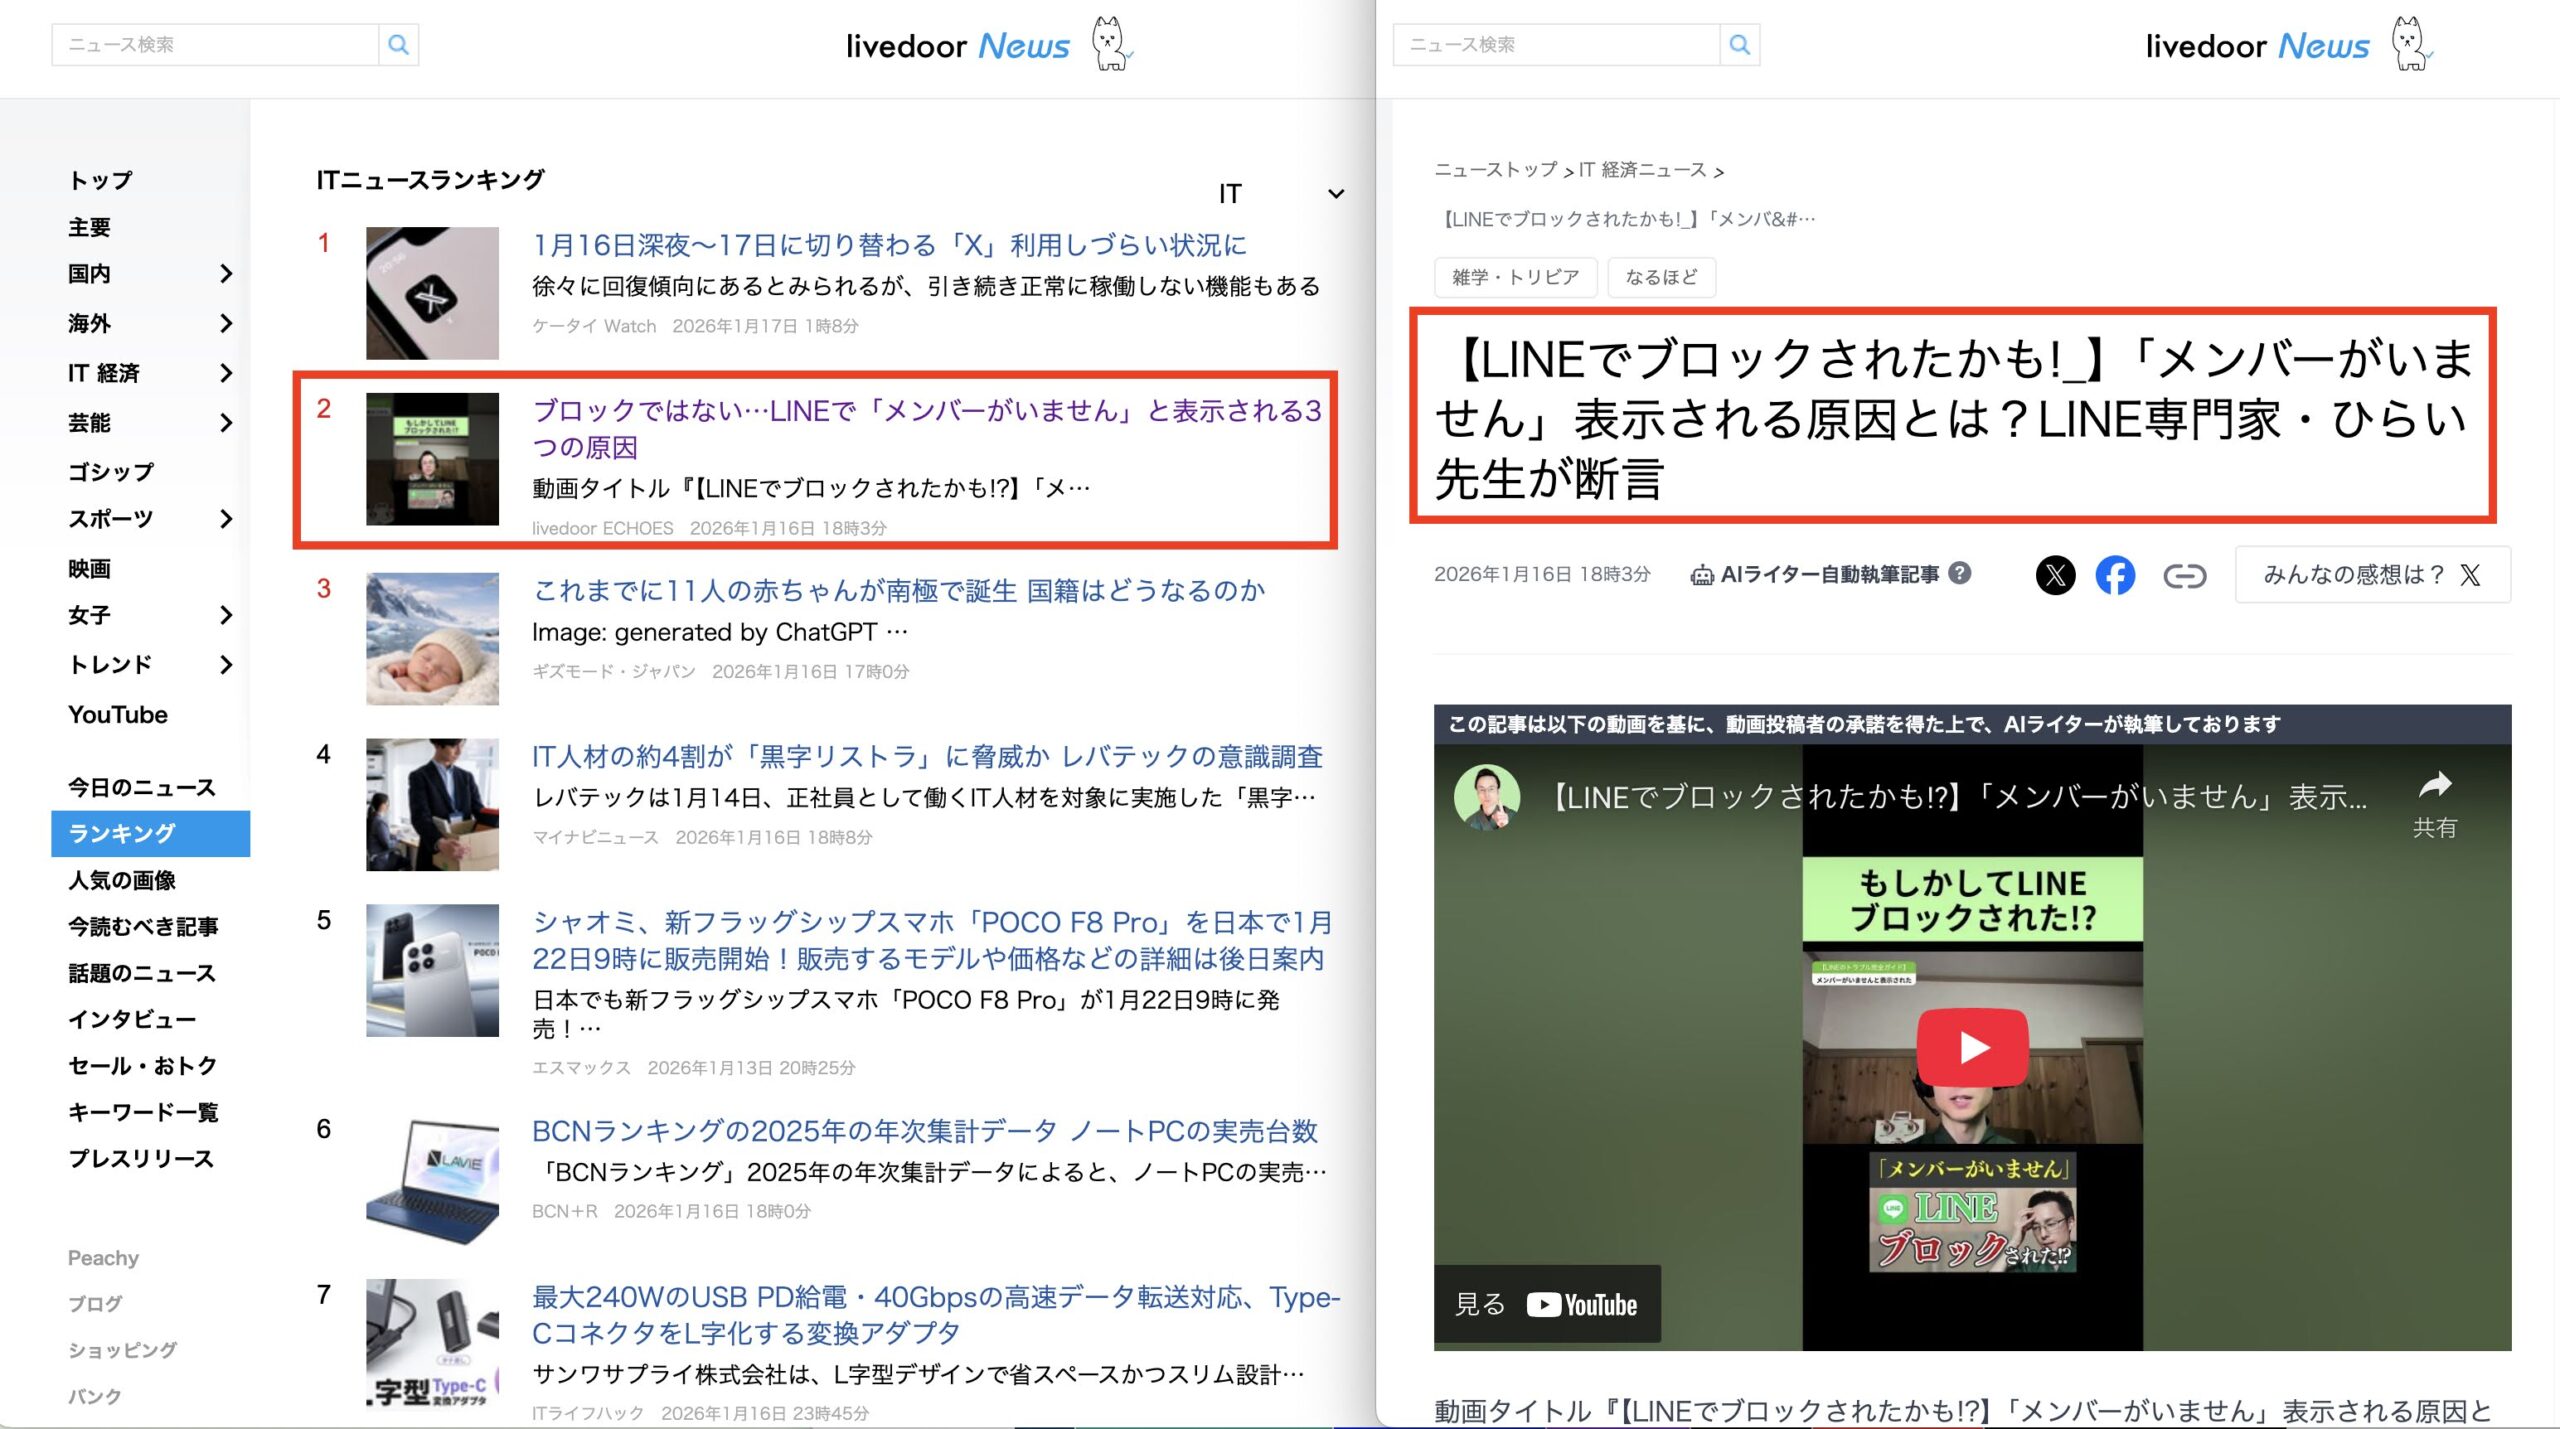Share article on X icon

click(2055, 575)
